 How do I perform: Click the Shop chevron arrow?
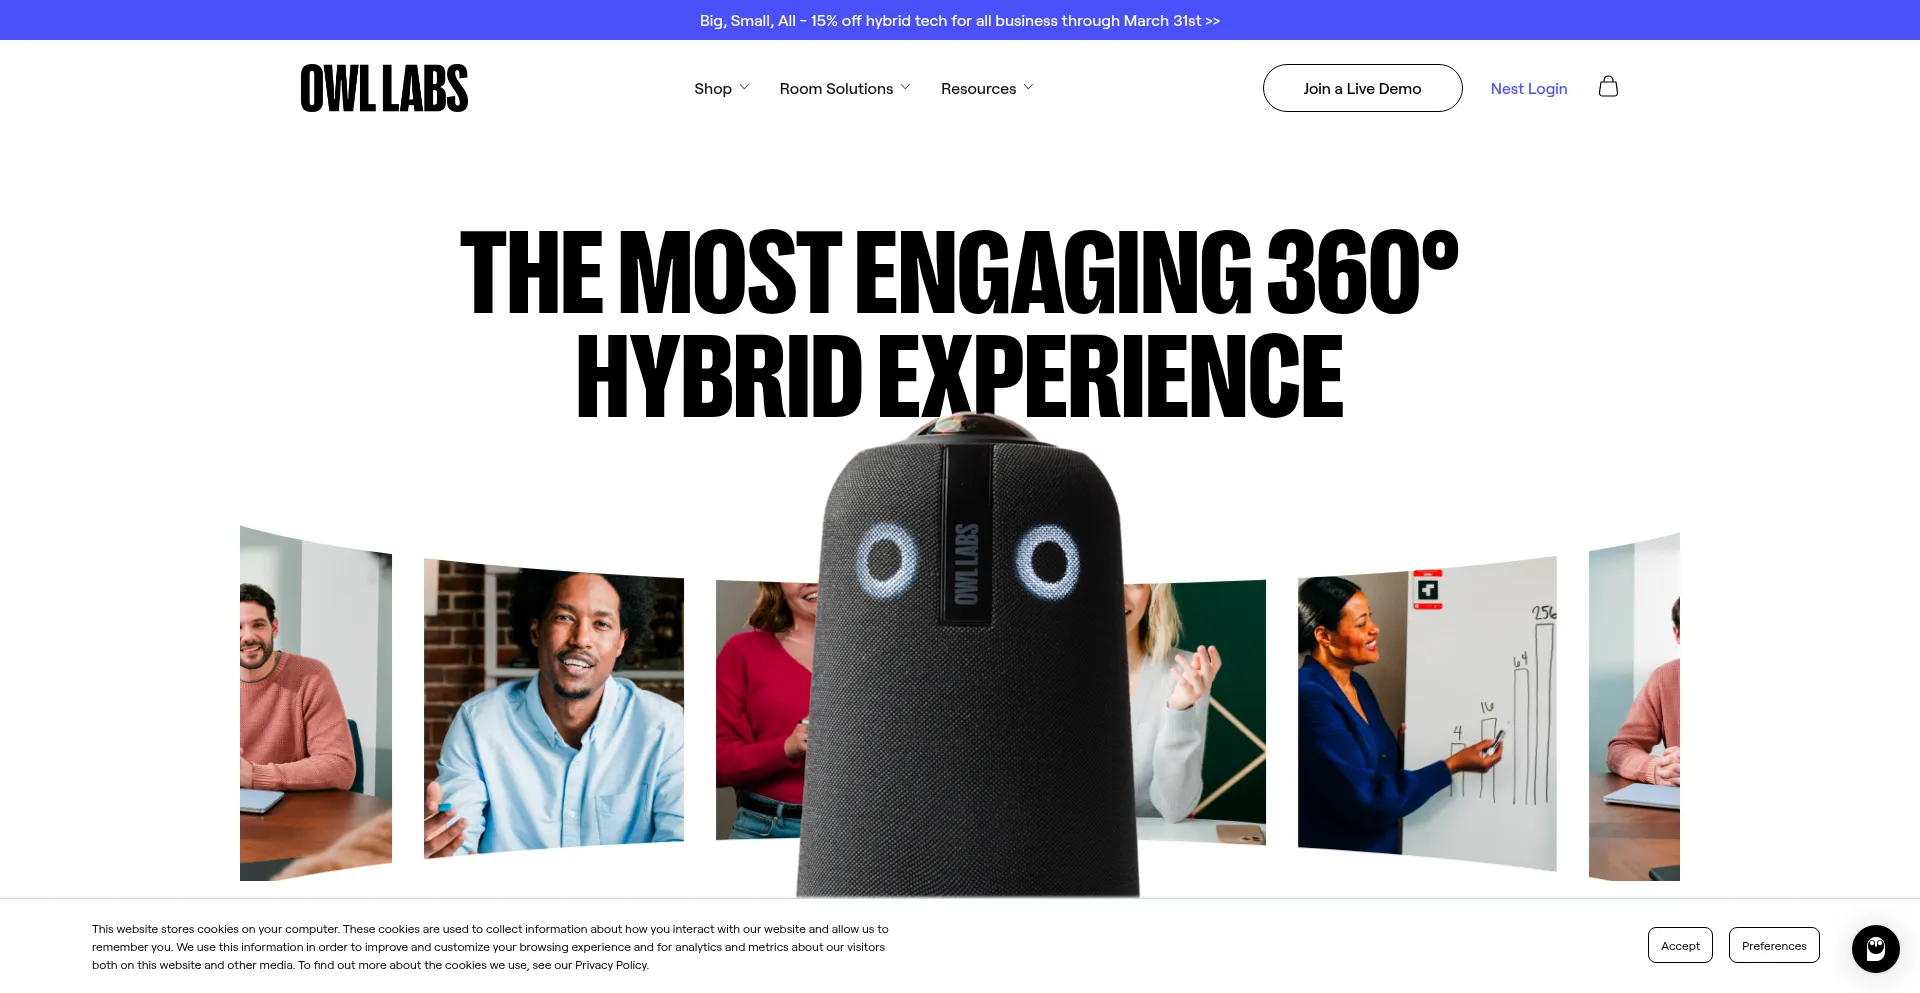click(744, 87)
